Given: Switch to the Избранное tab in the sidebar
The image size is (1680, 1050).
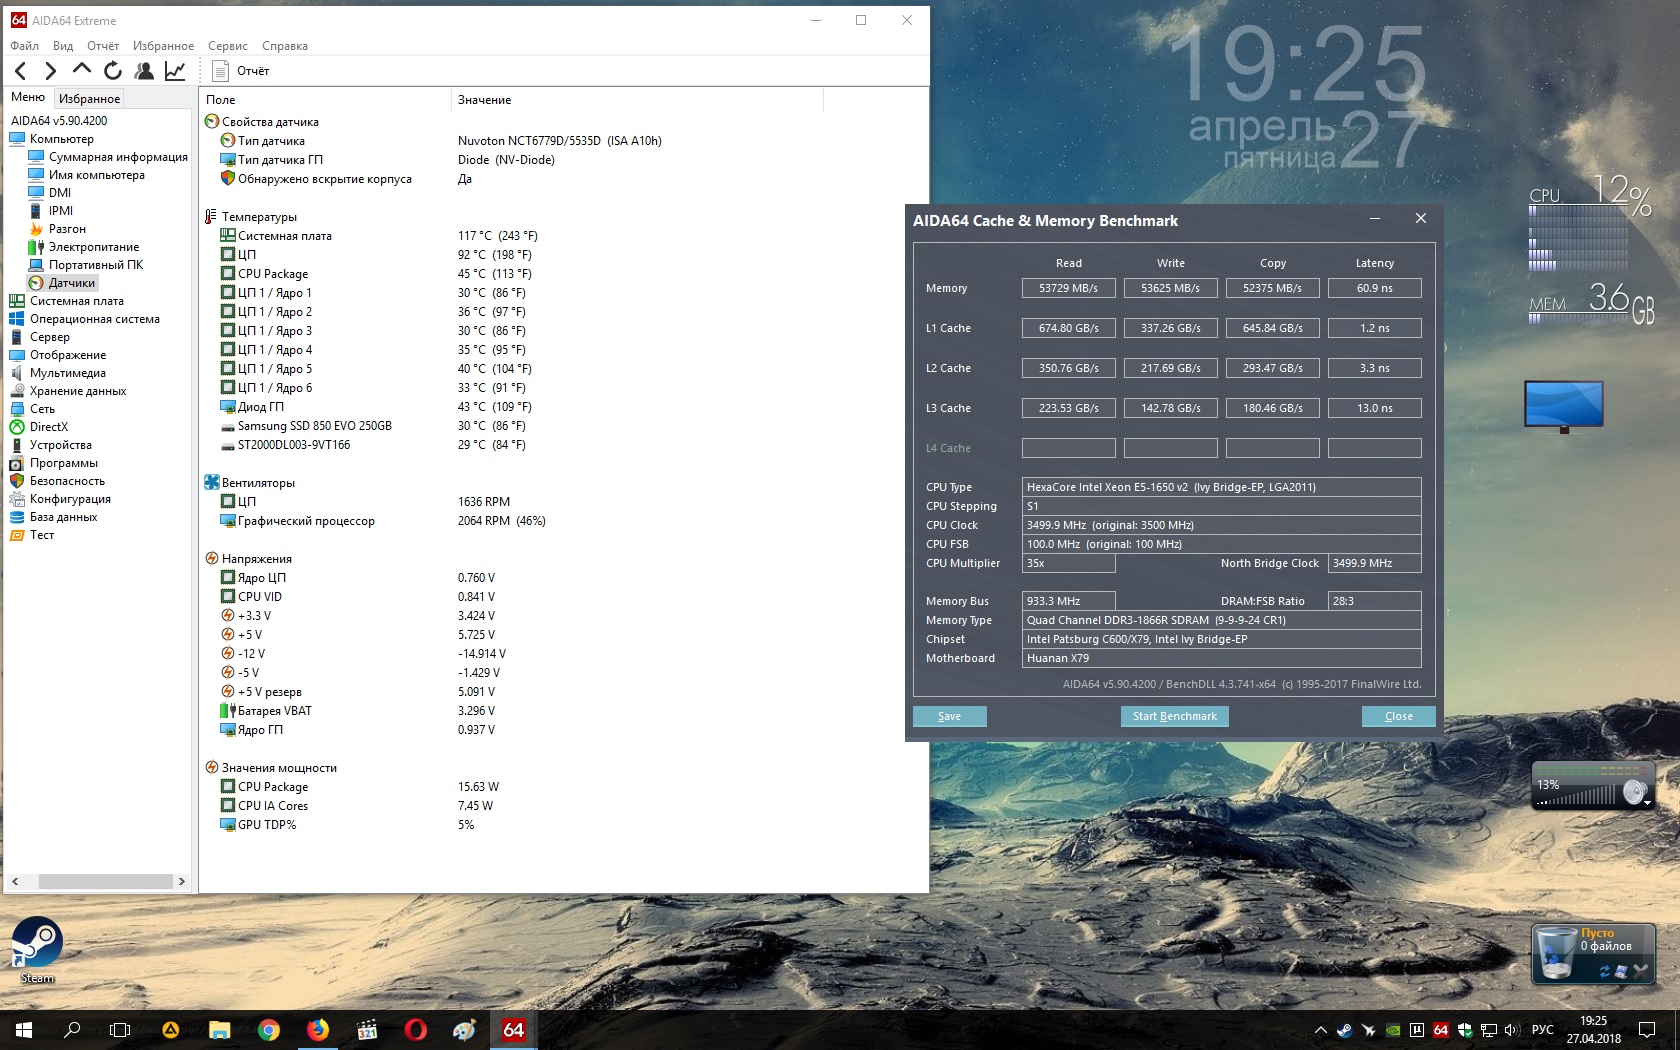Looking at the screenshot, I should click(89, 98).
